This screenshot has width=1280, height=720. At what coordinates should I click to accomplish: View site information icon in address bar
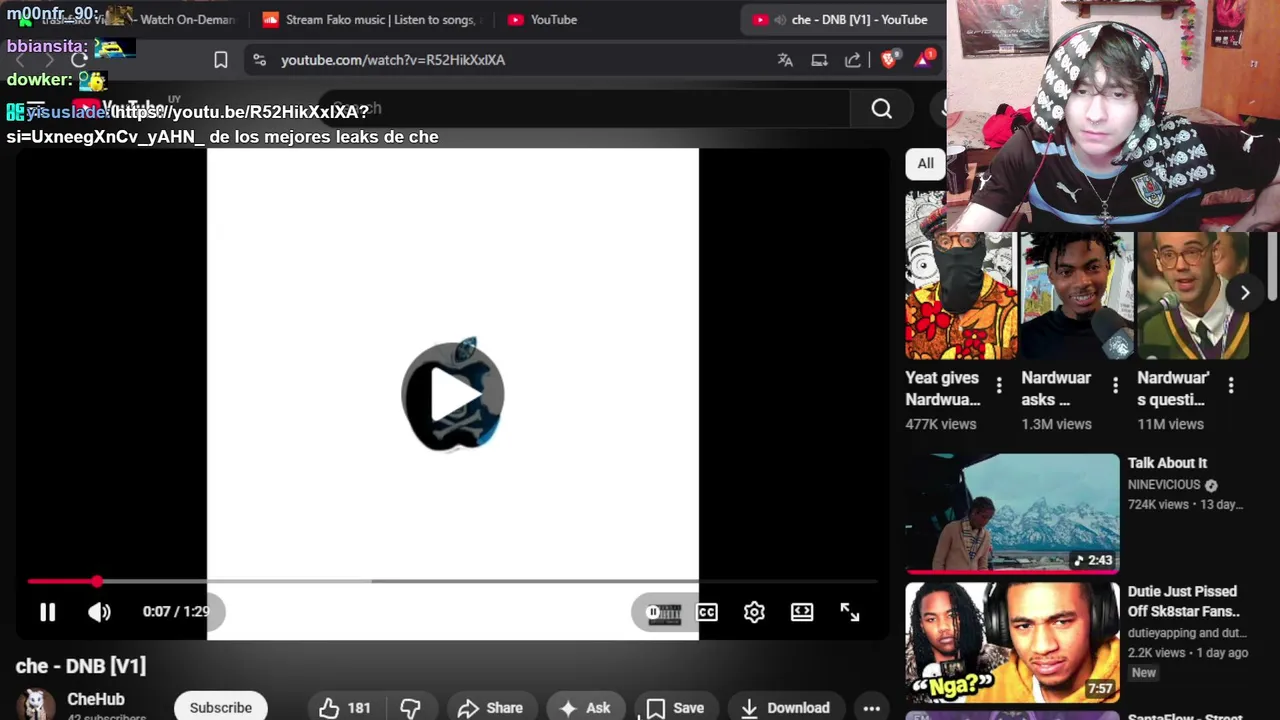[x=259, y=60]
